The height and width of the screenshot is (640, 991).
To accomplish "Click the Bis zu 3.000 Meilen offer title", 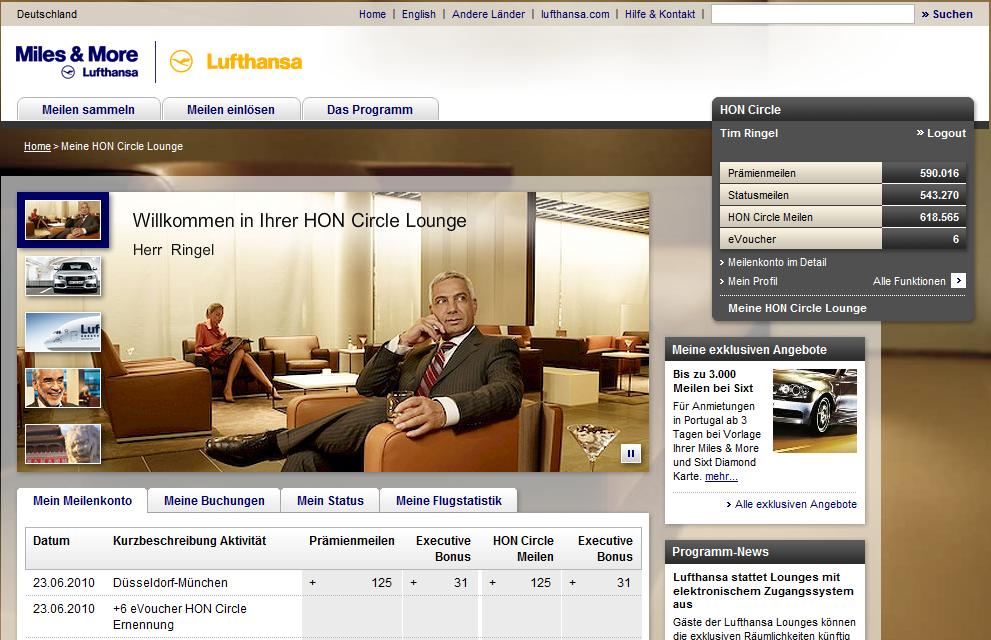I will pyautogui.click(x=713, y=381).
